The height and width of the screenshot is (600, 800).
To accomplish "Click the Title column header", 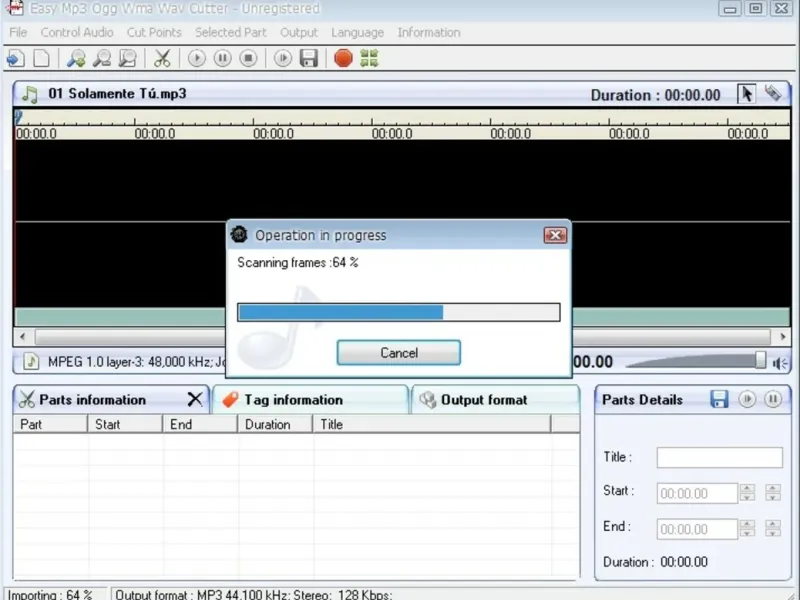I will click(432, 424).
